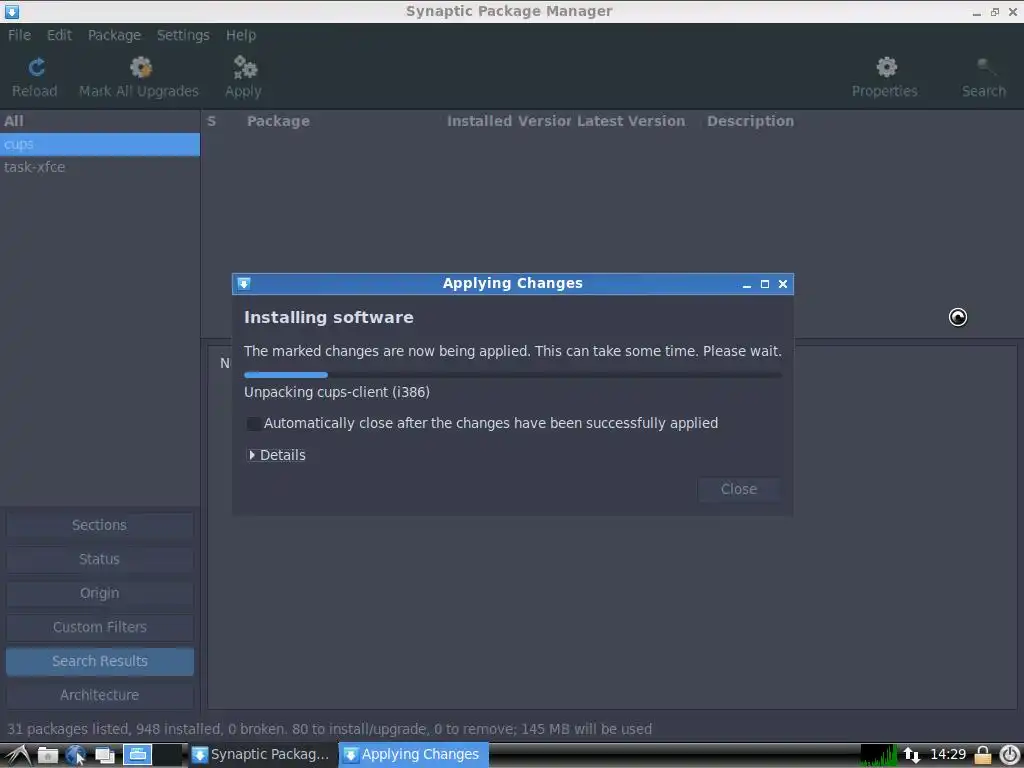This screenshot has height=768, width=1024.
Task: Click the Search Results filter button
Action: [100, 661]
